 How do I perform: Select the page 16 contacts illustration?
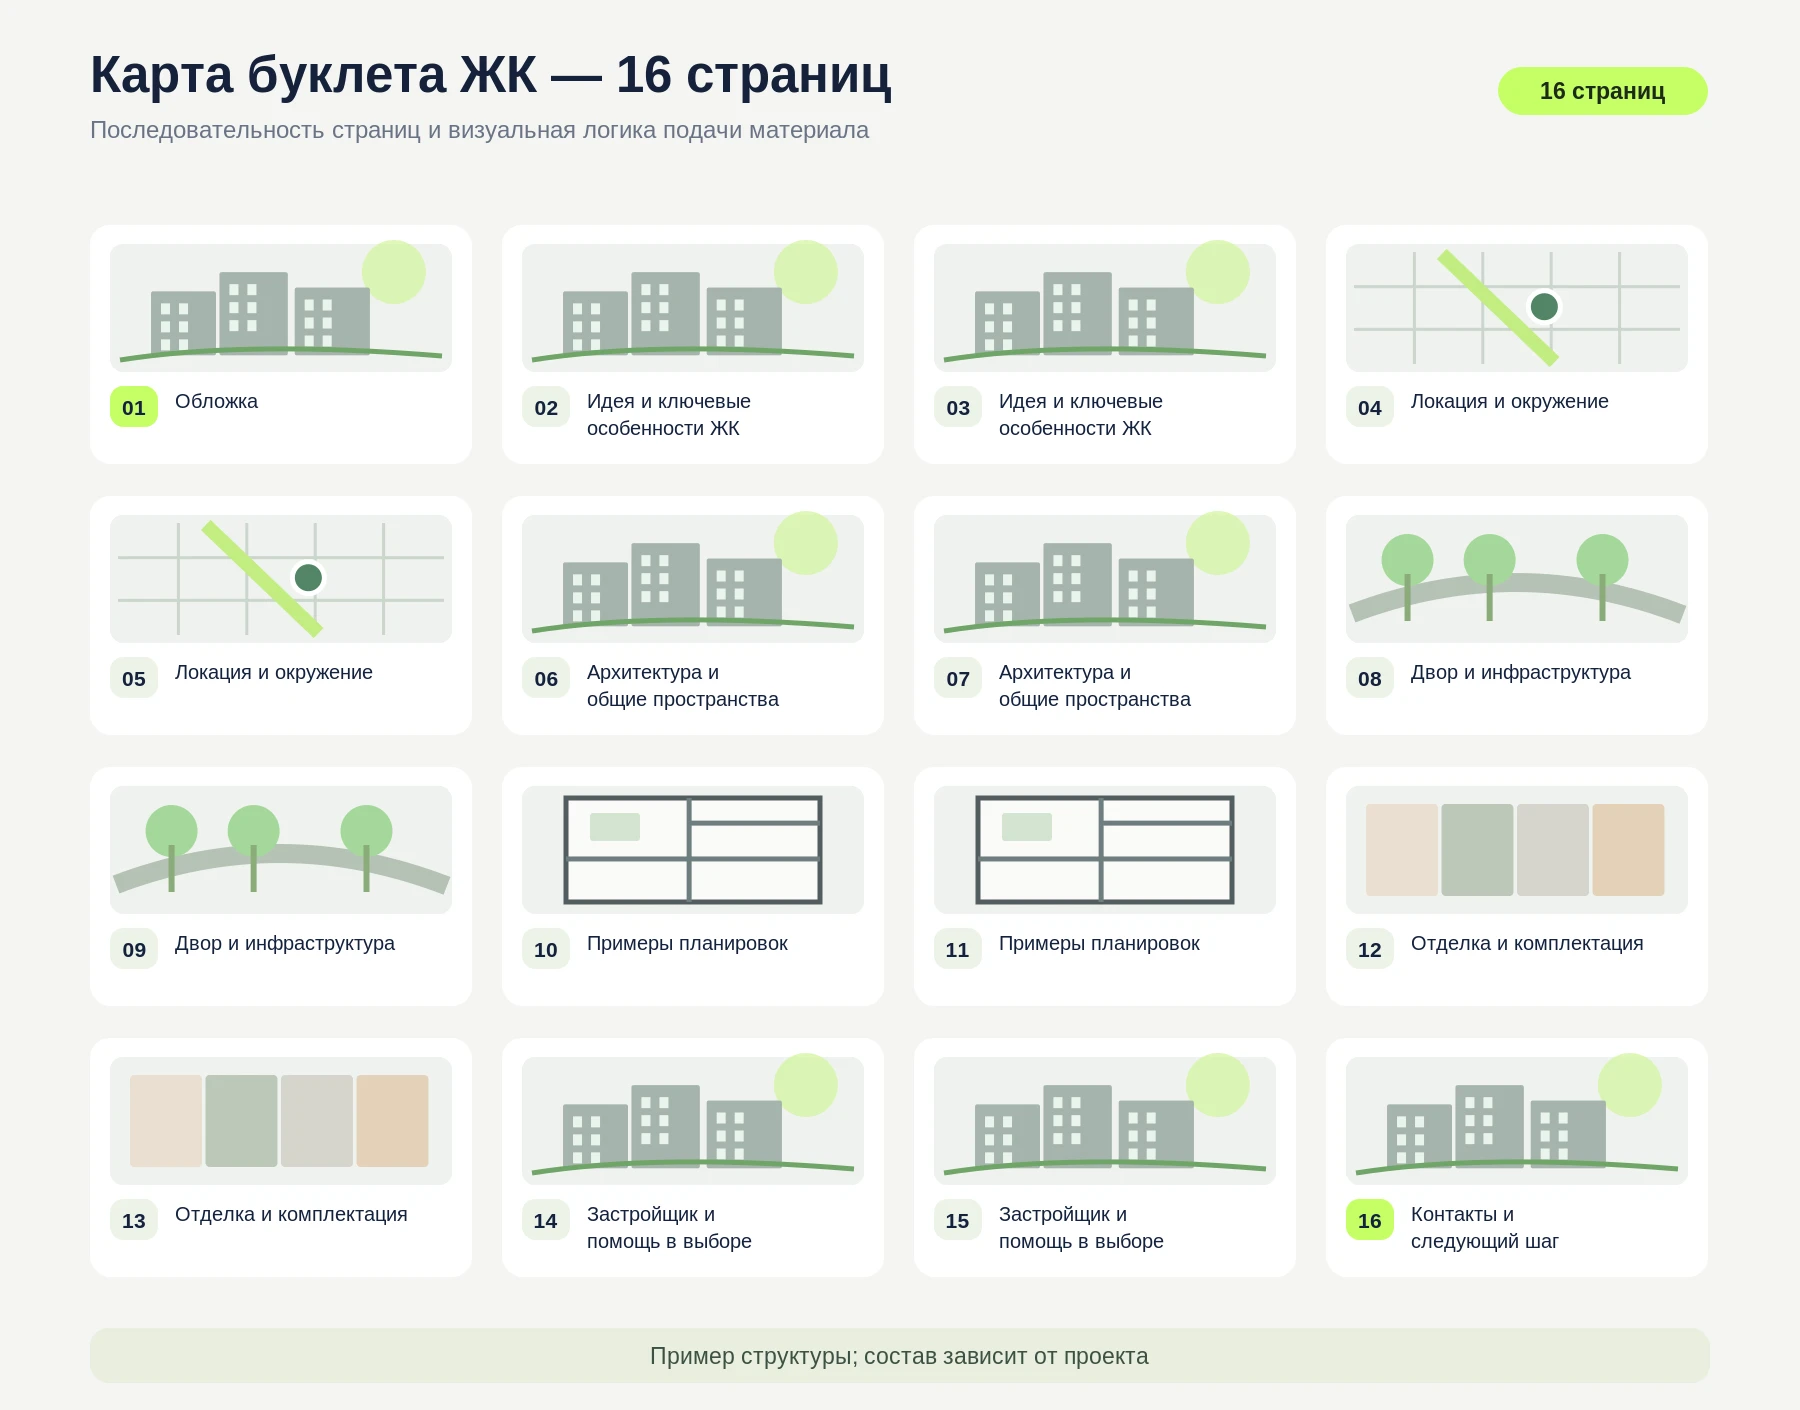pos(1517,1120)
